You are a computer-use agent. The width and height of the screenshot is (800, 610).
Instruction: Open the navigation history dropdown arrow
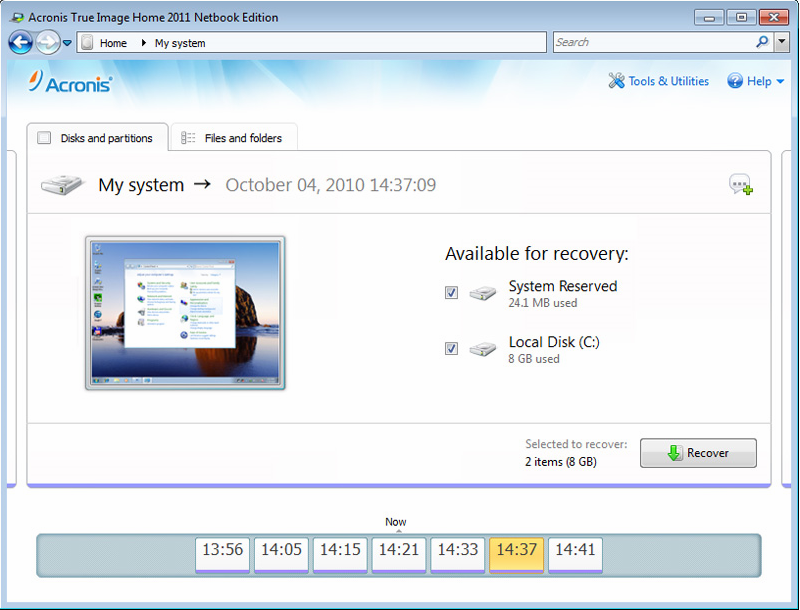67,43
